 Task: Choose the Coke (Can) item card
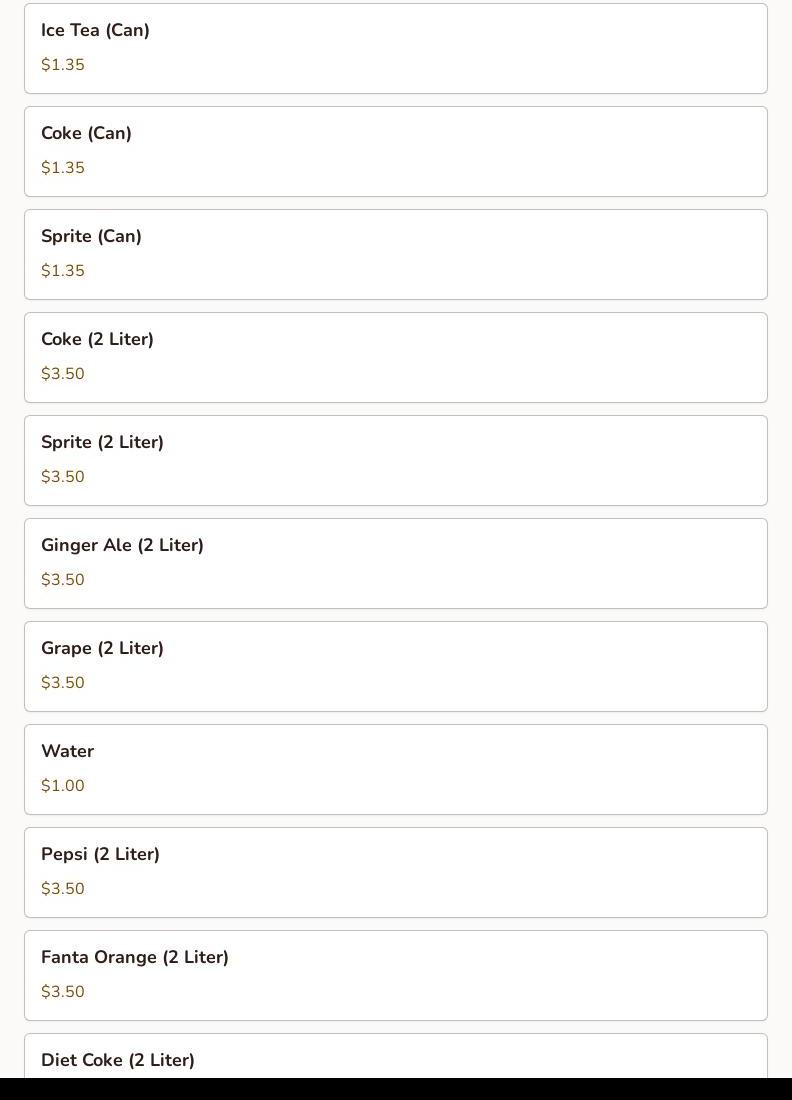pyautogui.click(x=395, y=151)
